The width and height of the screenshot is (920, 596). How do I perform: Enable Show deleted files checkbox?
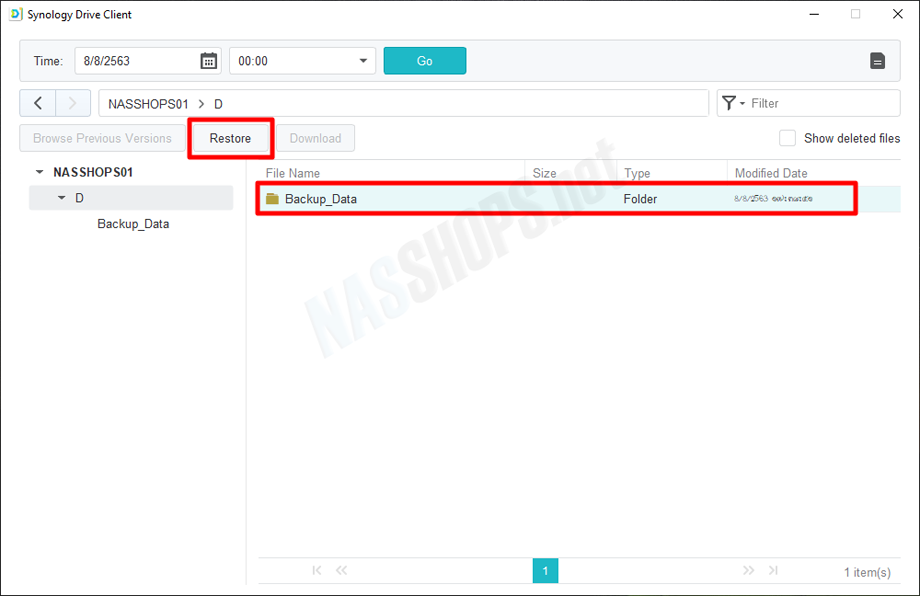[x=787, y=138]
